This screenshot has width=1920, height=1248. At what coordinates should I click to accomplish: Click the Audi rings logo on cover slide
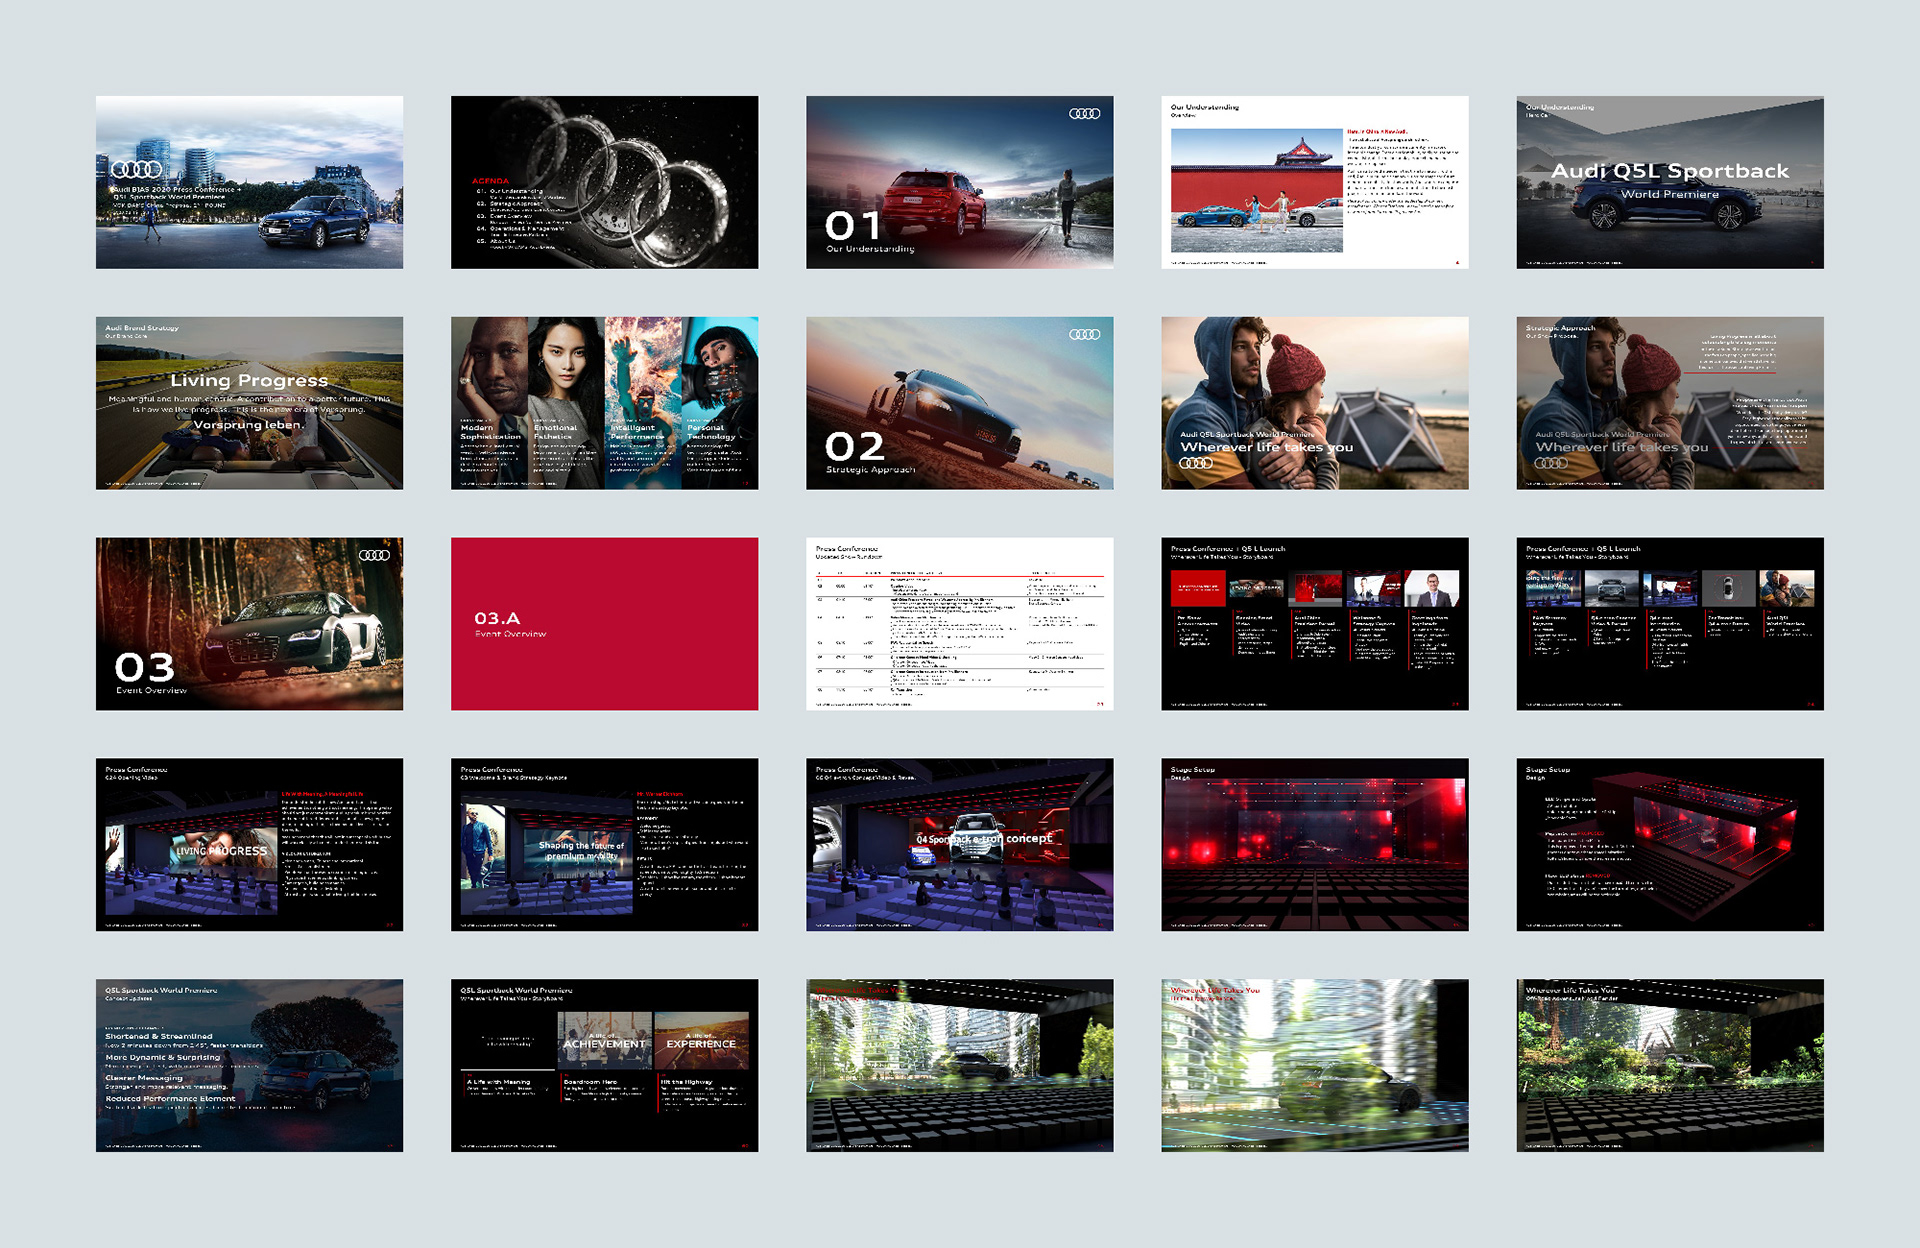[x=136, y=170]
